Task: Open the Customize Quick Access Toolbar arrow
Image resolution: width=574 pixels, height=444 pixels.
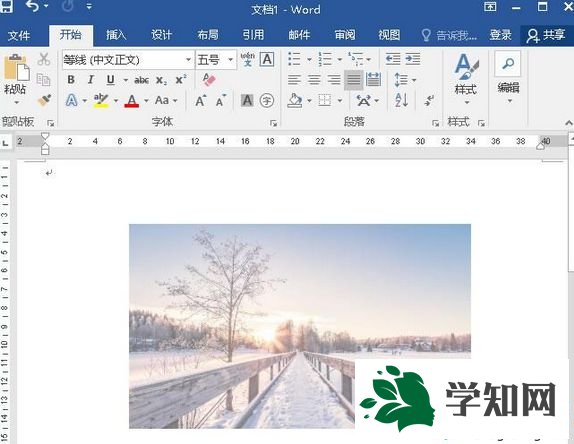Action: [x=89, y=6]
